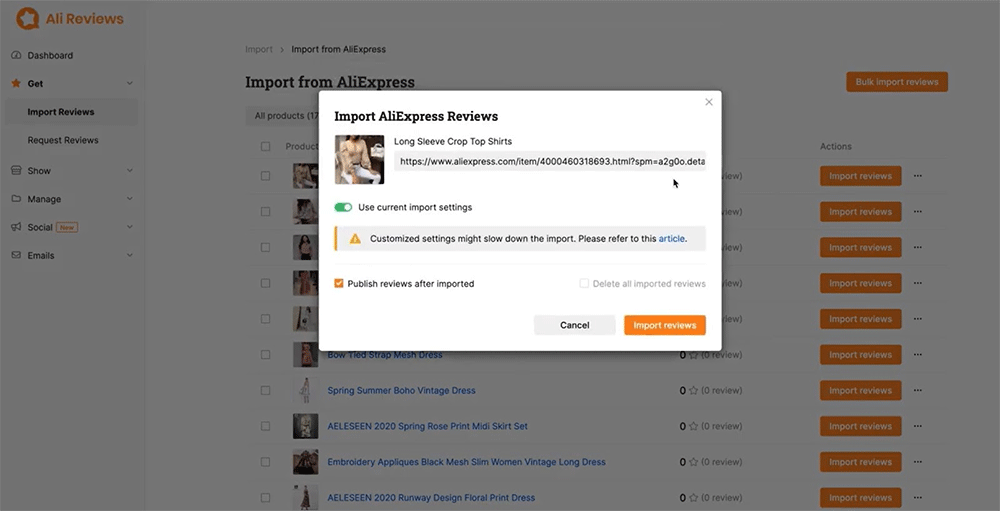The height and width of the screenshot is (511, 1000).
Task: Click the star icon next to Get
Action: [x=16, y=84]
